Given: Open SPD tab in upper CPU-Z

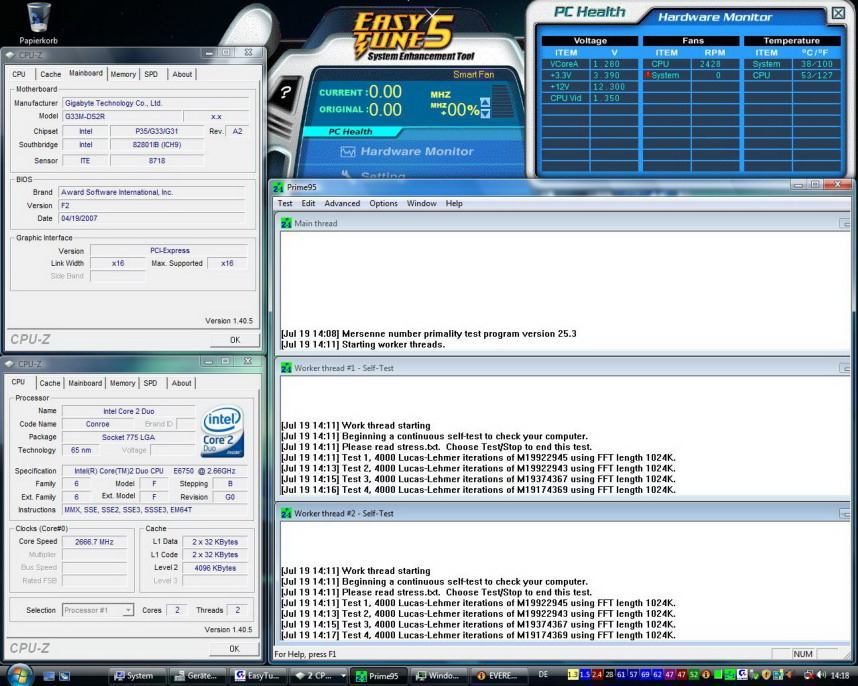Looking at the screenshot, I should pyautogui.click(x=151, y=74).
